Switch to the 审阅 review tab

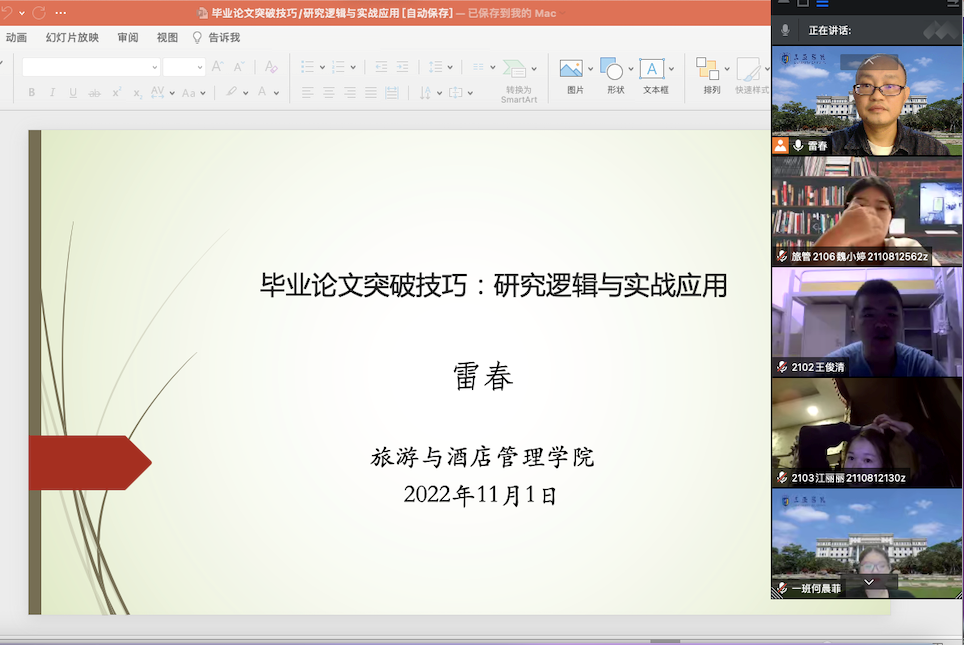click(x=128, y=38)
